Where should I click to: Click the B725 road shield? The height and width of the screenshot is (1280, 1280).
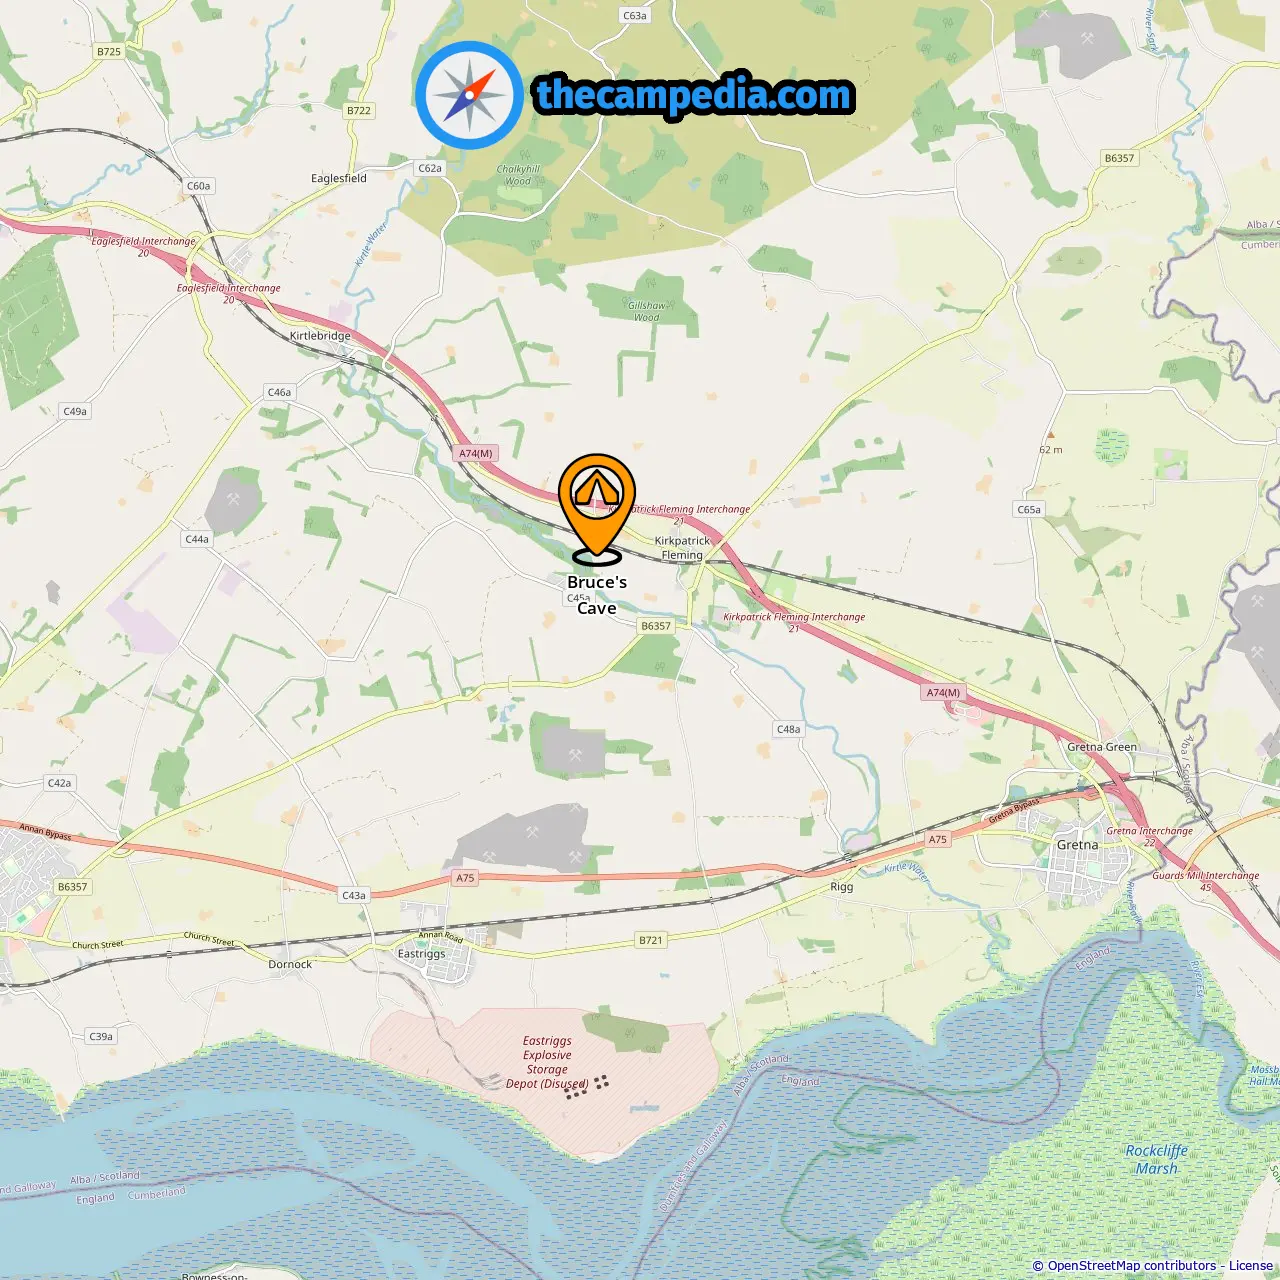[109, 52]
